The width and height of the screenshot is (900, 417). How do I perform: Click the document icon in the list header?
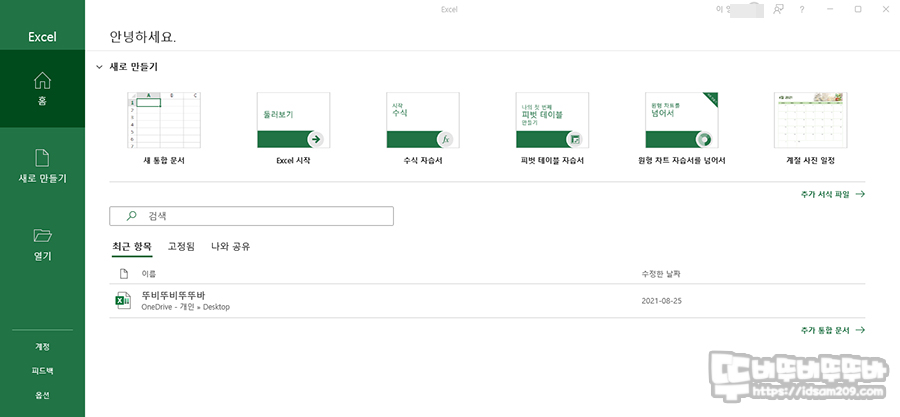[x=123, y=274]
